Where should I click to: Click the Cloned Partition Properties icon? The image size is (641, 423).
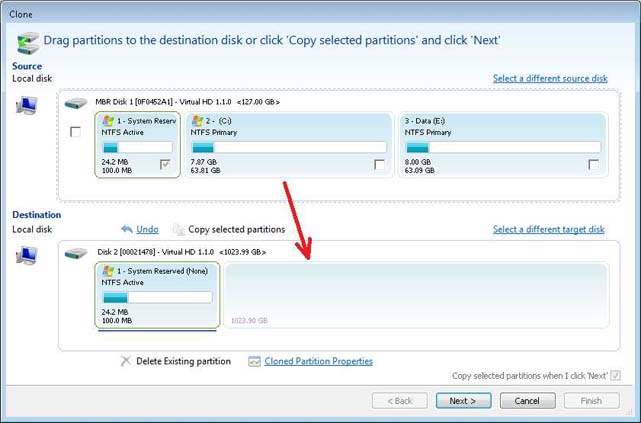click(255, 361)
